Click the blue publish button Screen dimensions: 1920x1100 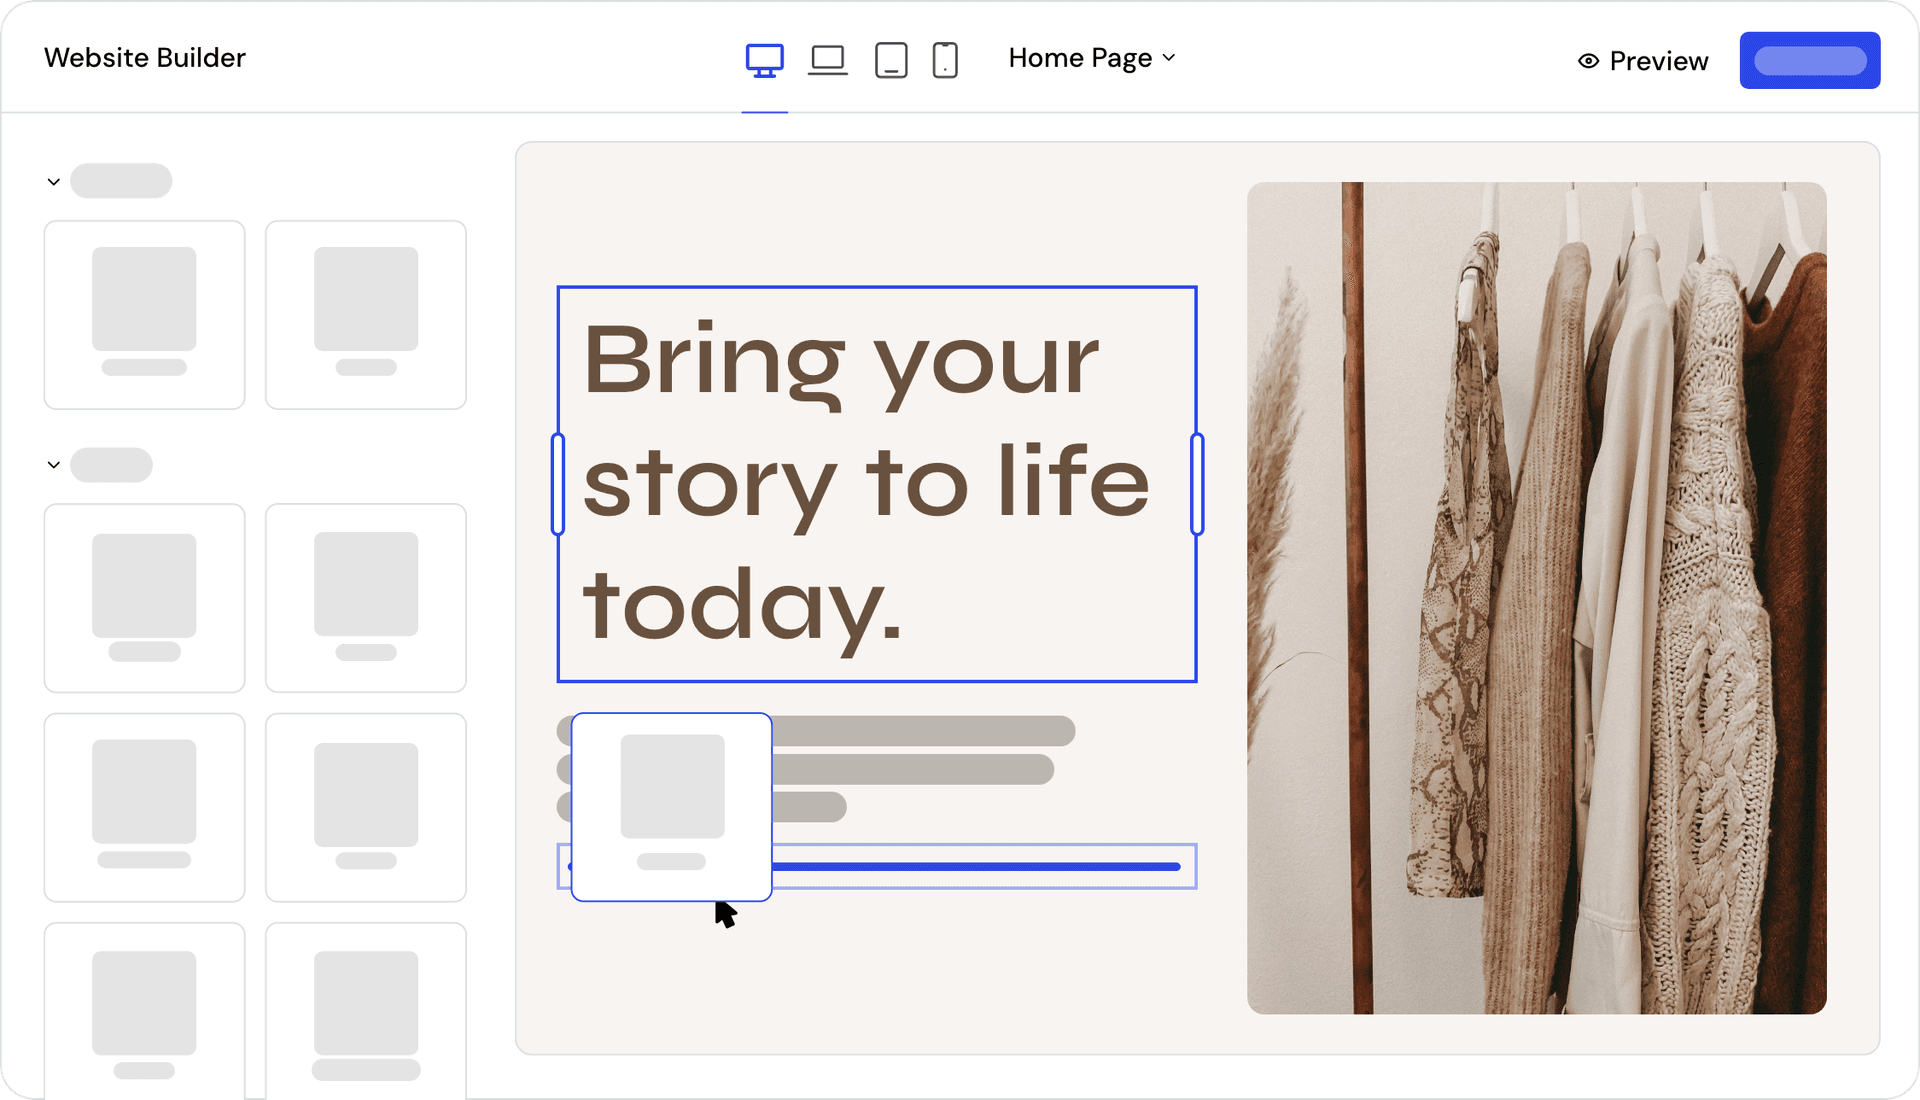point(1810,60)
